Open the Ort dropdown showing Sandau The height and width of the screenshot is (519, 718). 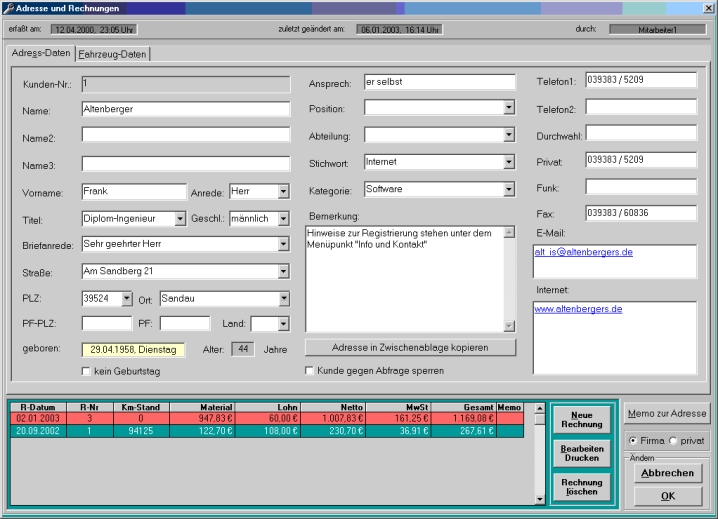click(284, 298)
